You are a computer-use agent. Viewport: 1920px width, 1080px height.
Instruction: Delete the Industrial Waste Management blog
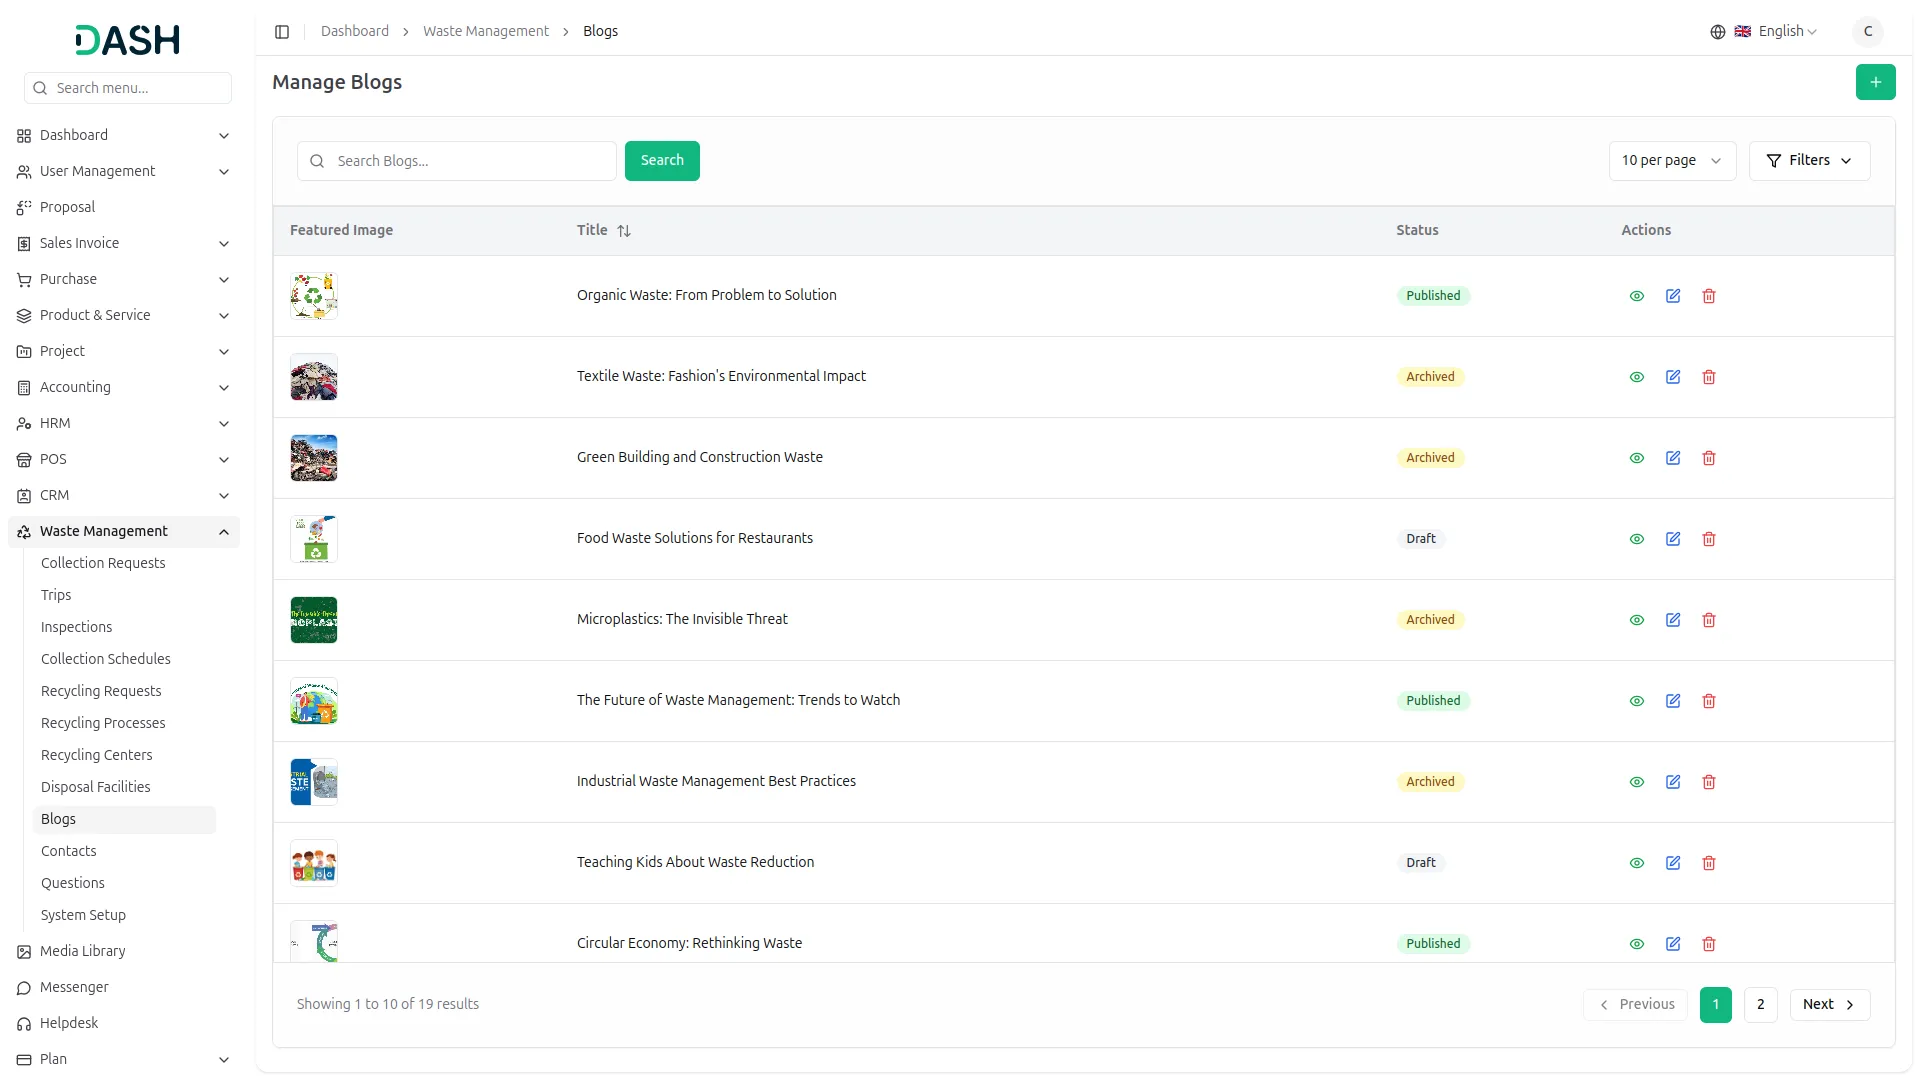pos(1708,782)
